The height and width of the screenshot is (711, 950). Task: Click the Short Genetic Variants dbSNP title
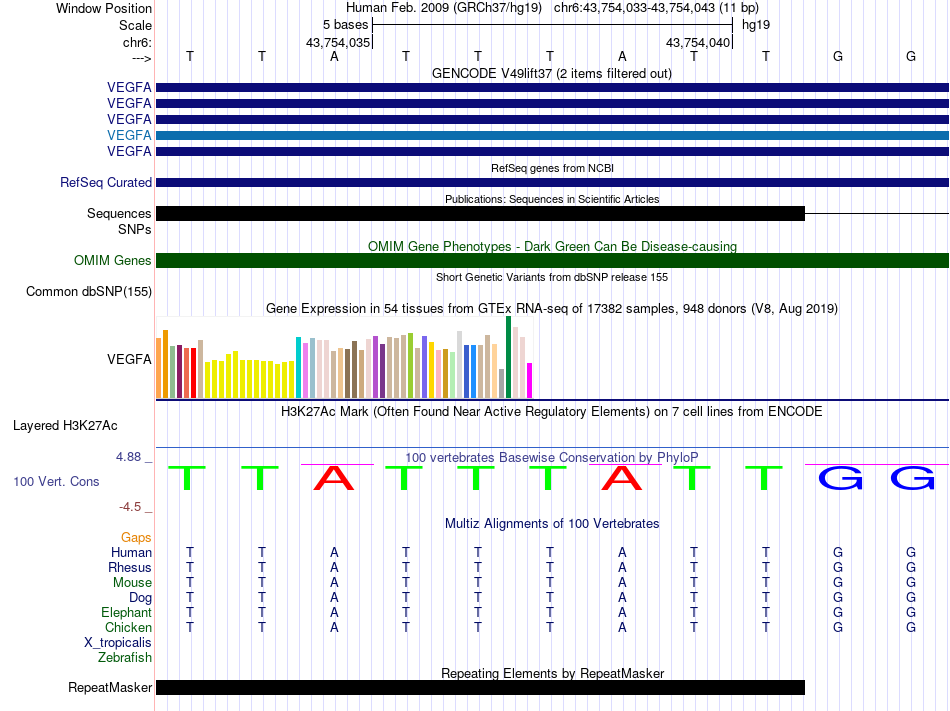point(552,277)
